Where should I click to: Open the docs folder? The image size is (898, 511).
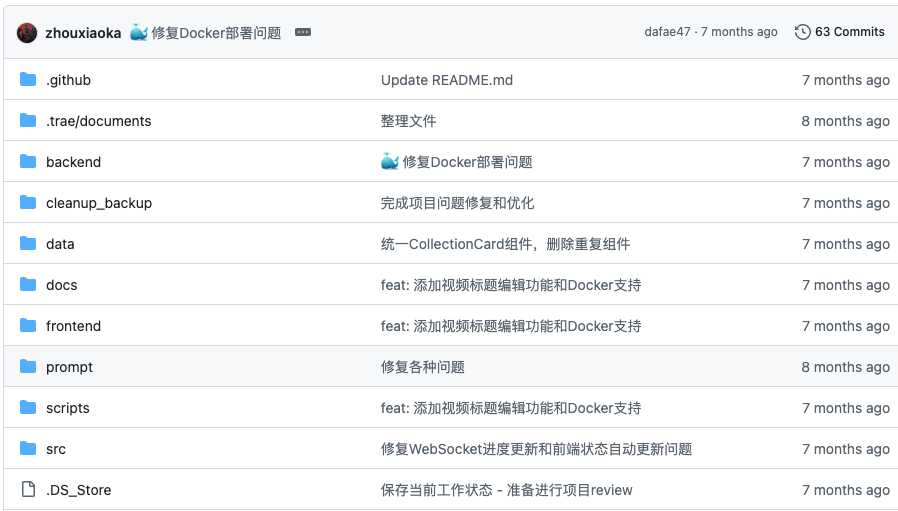tap(61, 285)
